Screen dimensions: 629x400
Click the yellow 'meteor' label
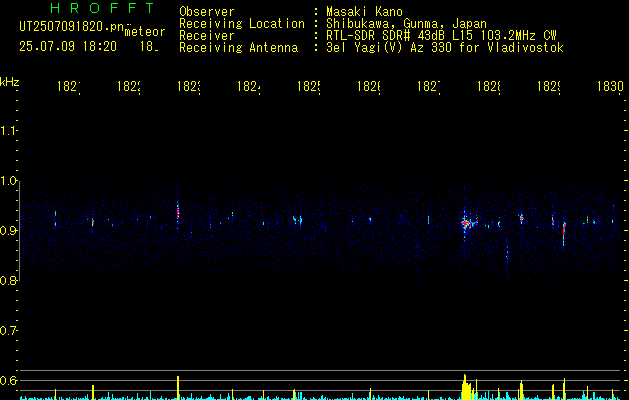[x=145, y=32]
